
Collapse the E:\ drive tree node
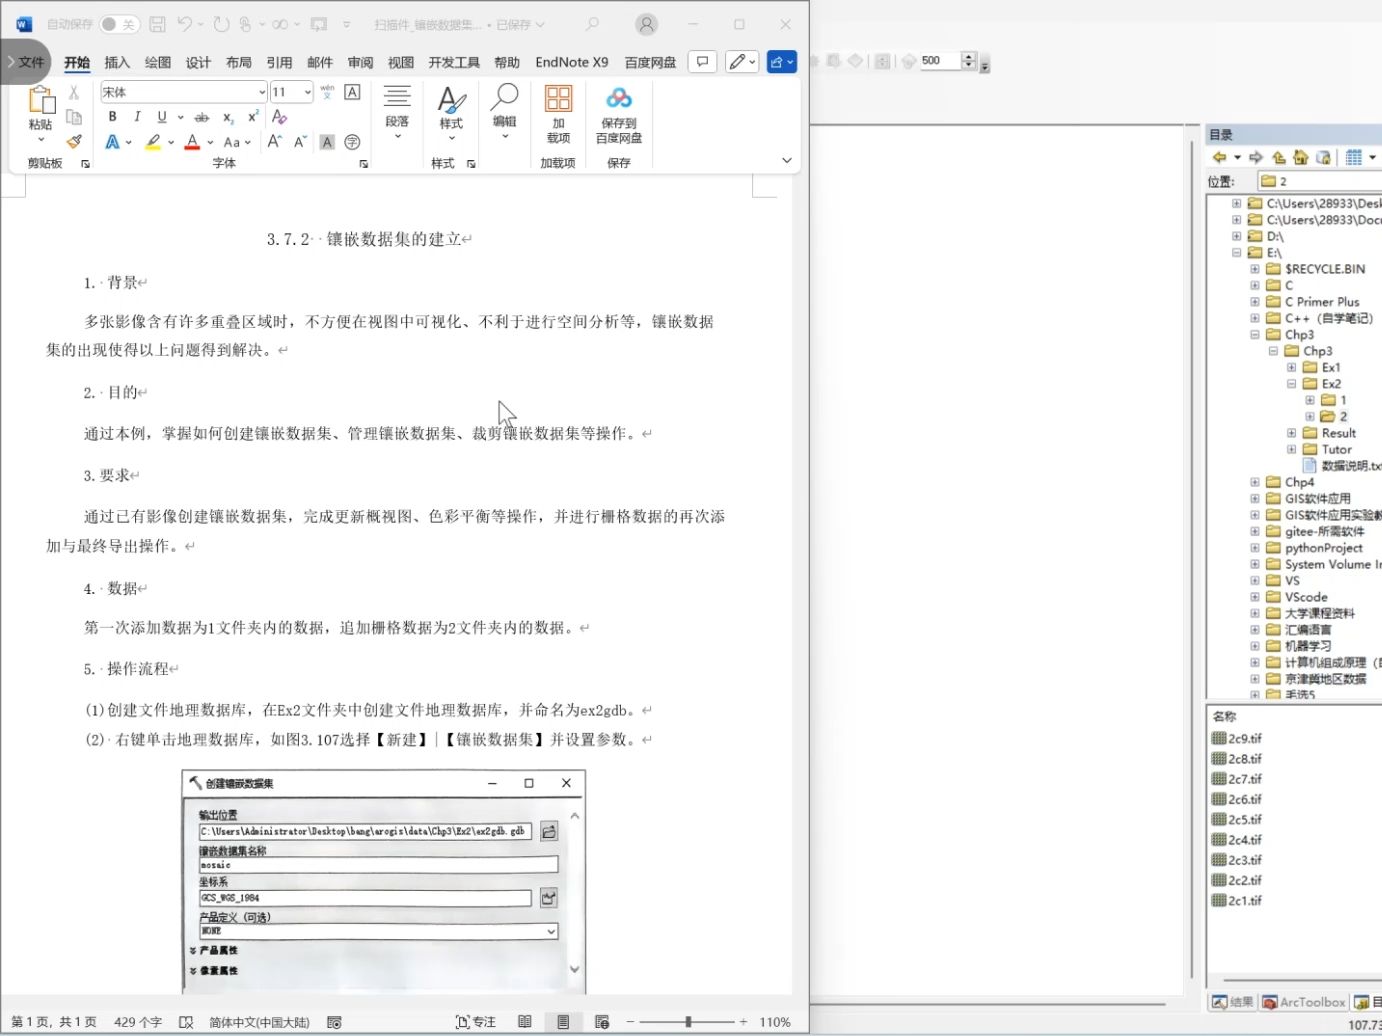(x=1237, y=253)
